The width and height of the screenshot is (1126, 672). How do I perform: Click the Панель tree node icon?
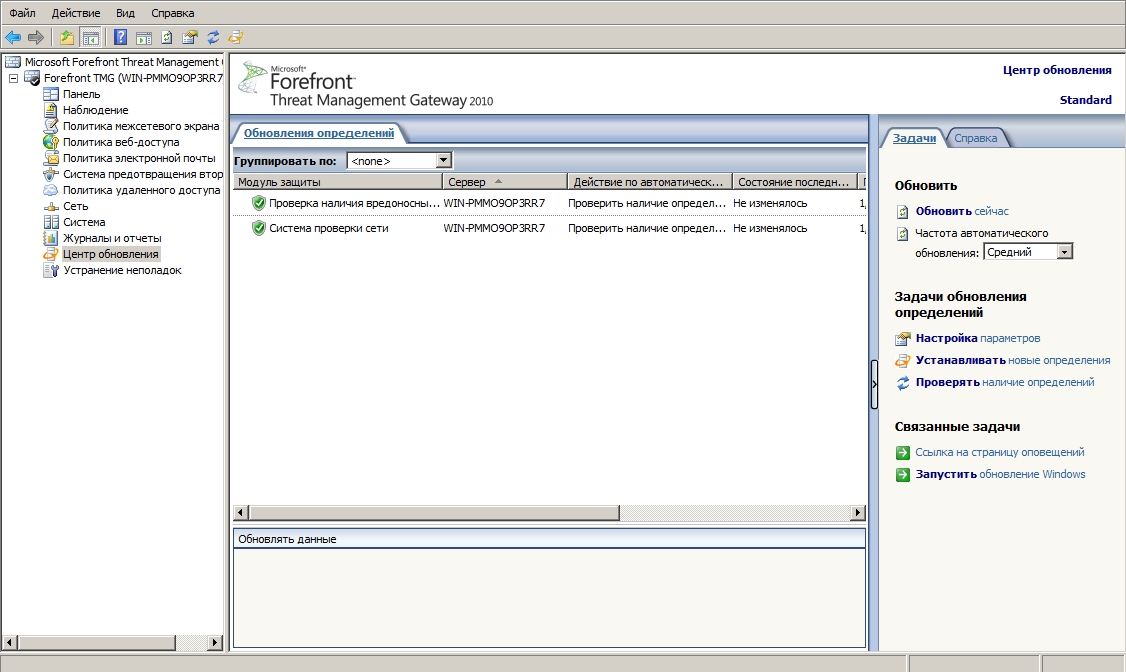coord(51,94)
